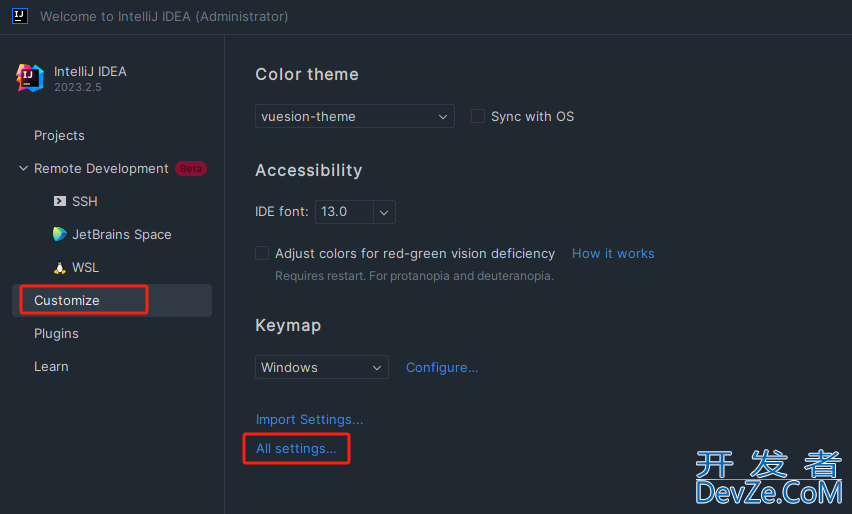
Task: Switch to the Plugins tab
Action: tap(57, 334)
